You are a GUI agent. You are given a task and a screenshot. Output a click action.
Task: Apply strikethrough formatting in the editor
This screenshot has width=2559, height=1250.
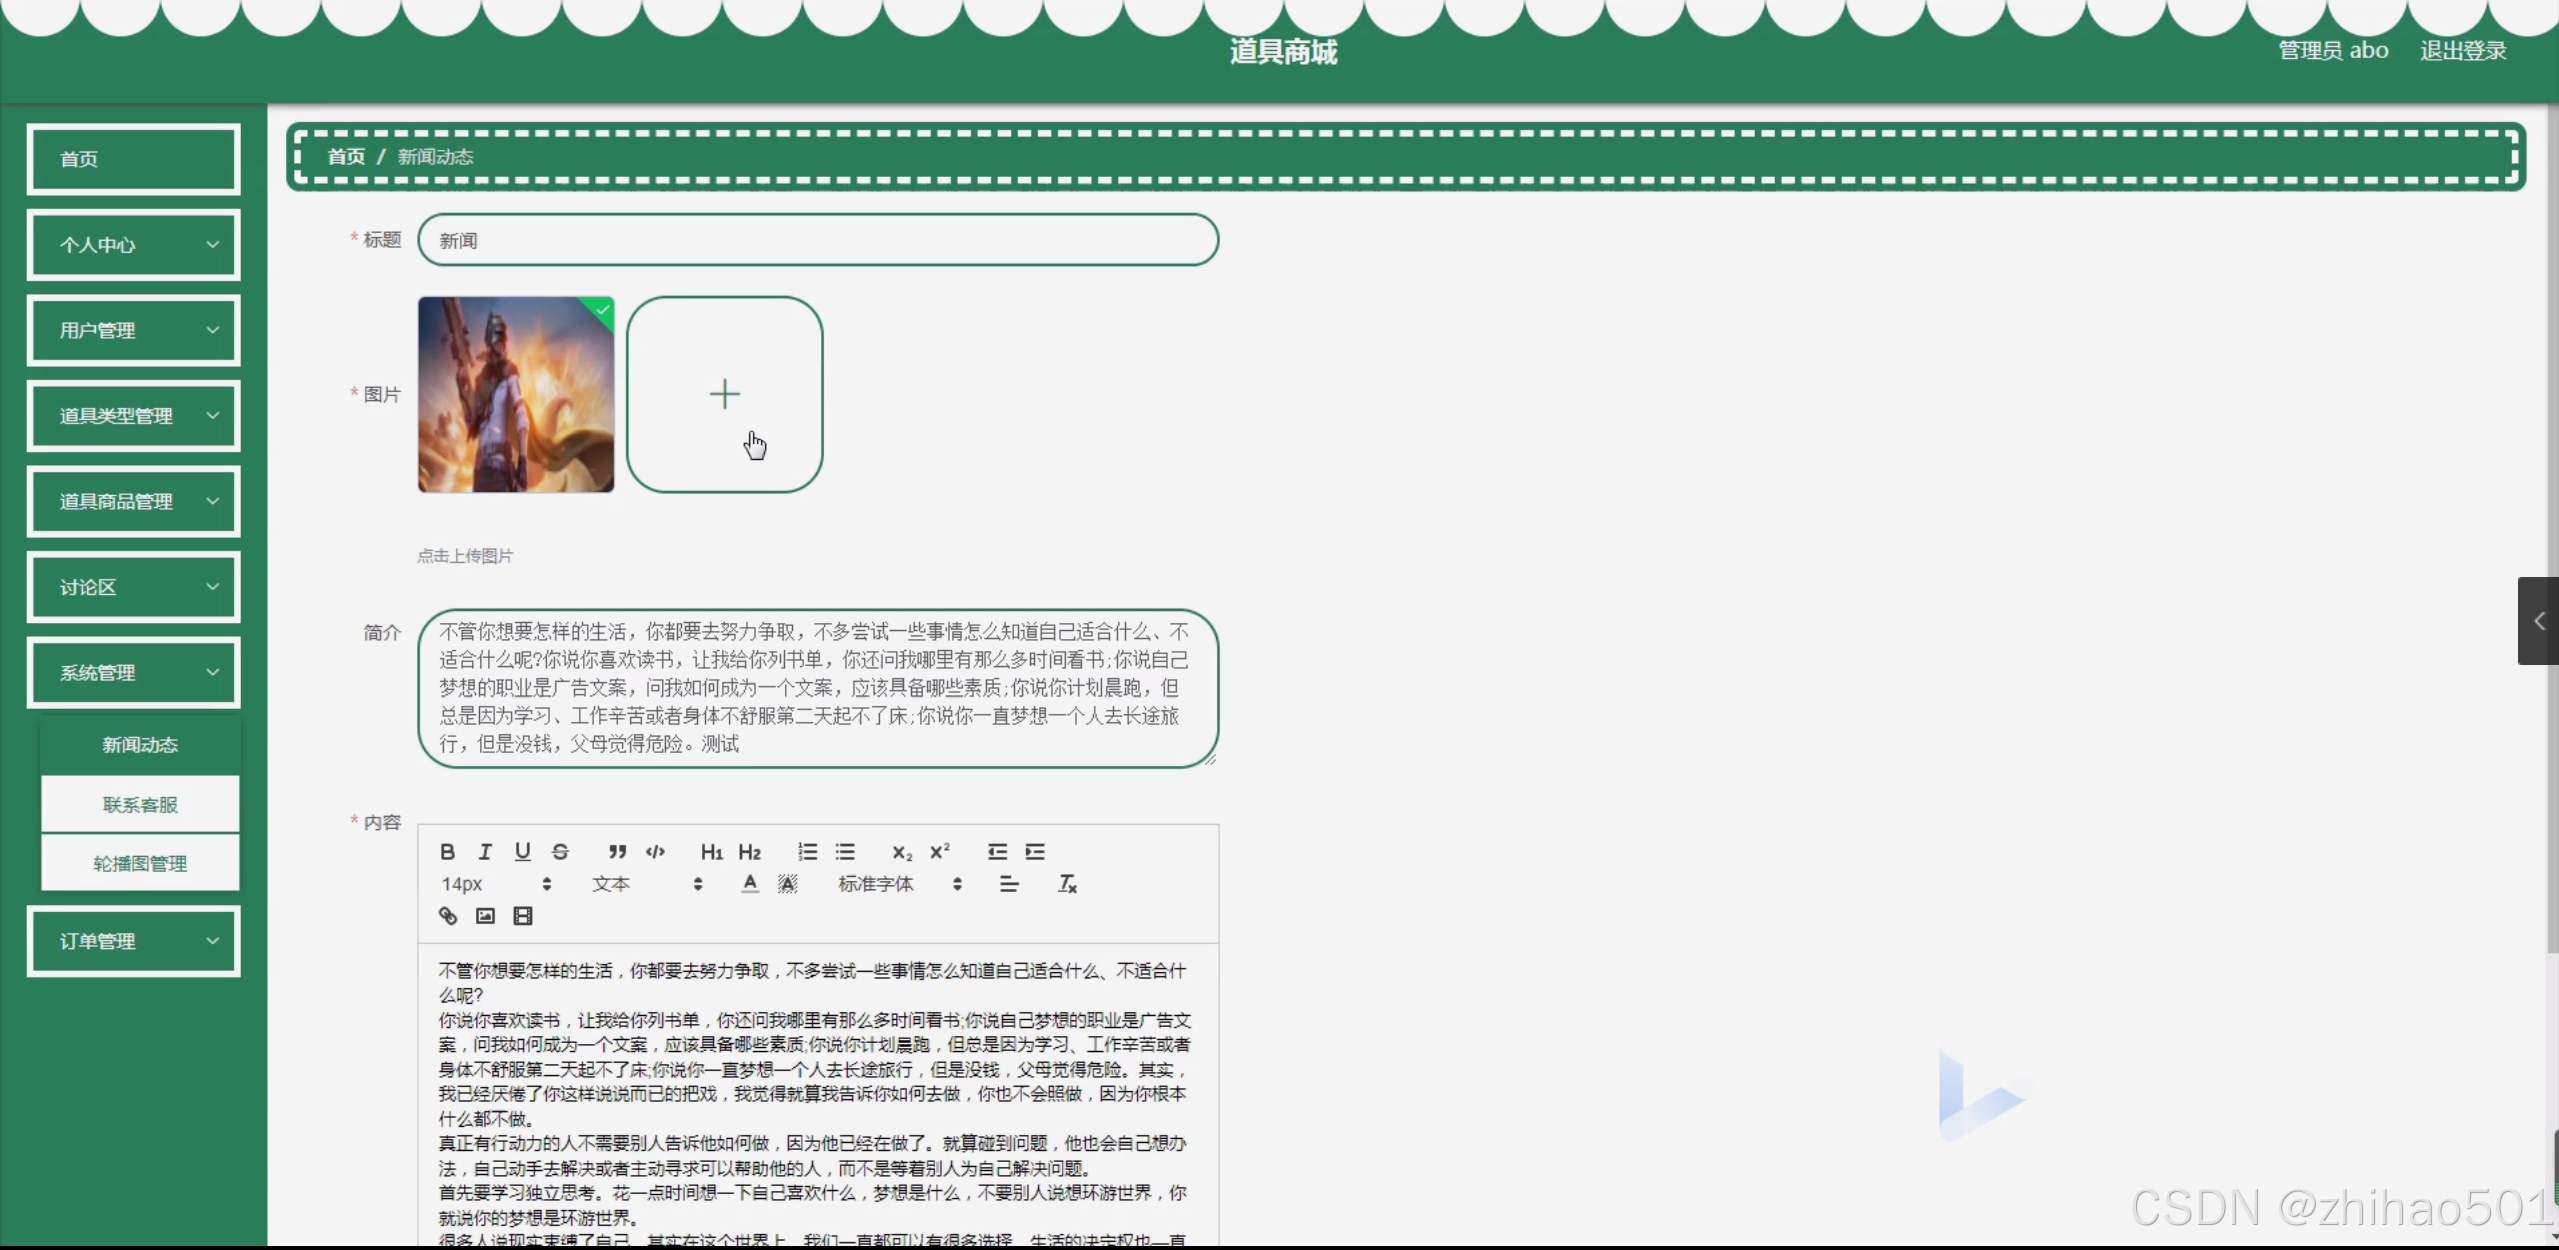(560, 851)
